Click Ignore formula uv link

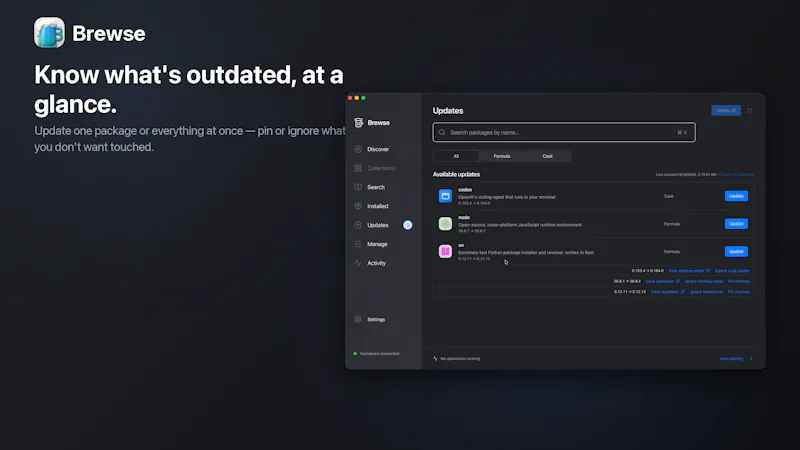706,292
